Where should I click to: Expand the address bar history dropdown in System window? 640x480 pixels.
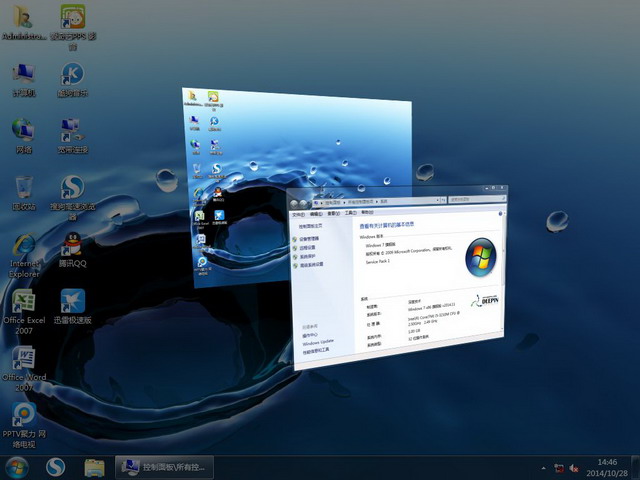point(437,200)
